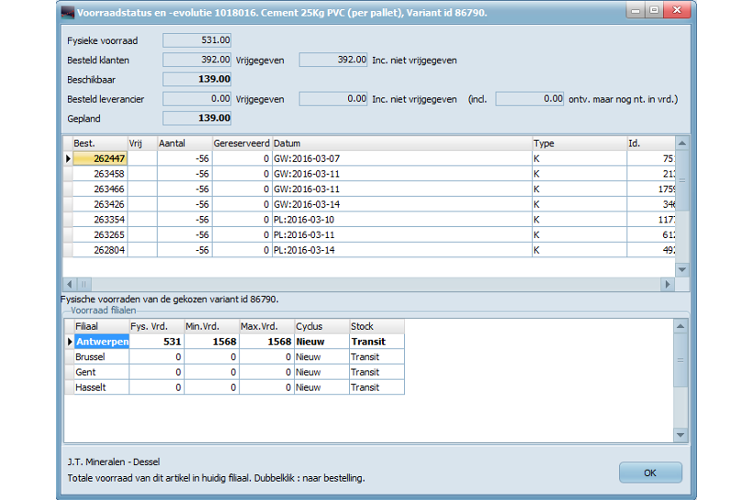Click the Min.Vrd. column header
The height and width of the screenshot is (500, 750).
point(212,326)
